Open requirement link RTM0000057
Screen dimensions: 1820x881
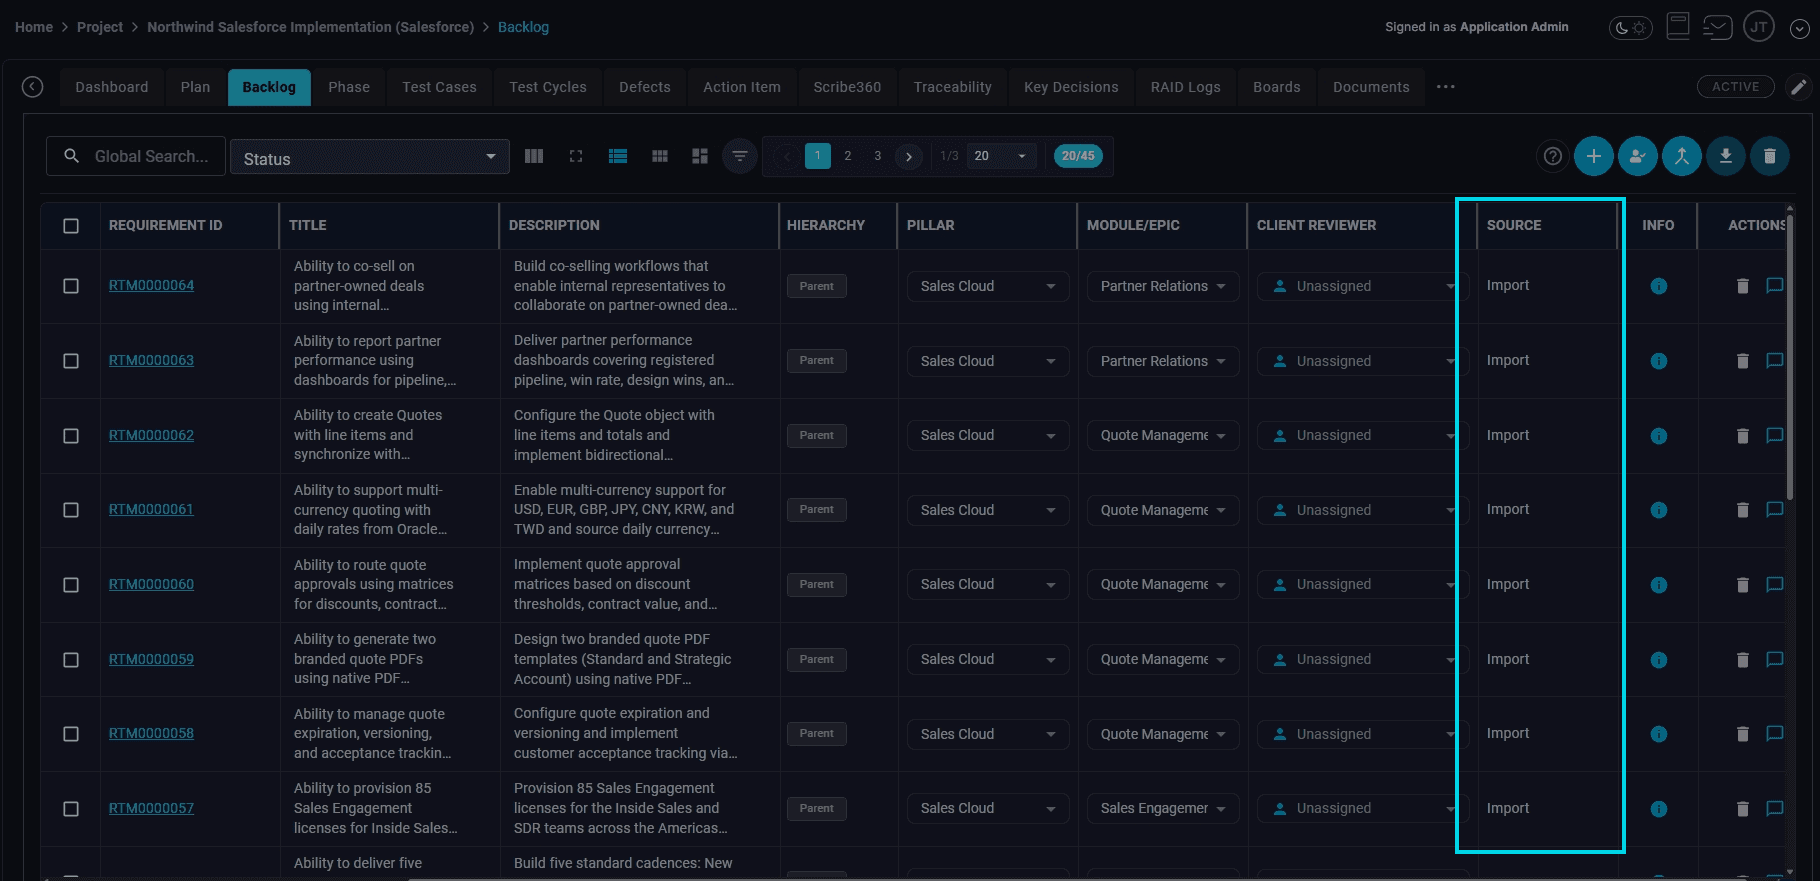coord(151,808)
